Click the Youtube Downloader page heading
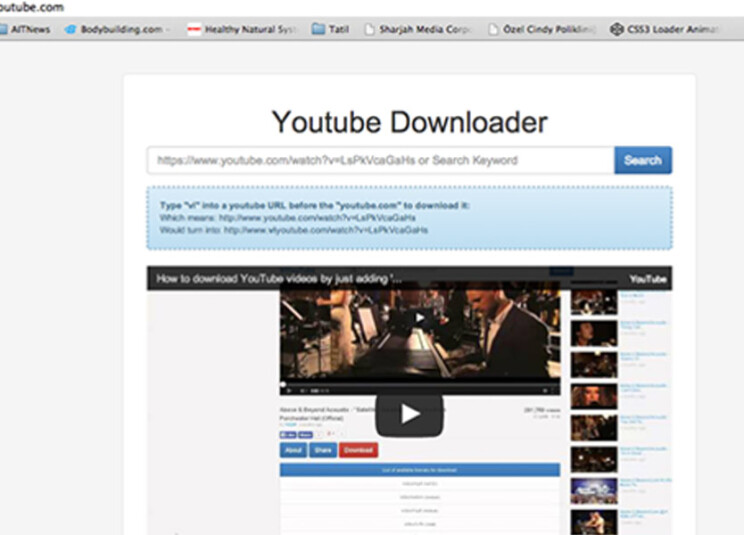This screenshot has height=535, width=744. (x=409, y=122)
